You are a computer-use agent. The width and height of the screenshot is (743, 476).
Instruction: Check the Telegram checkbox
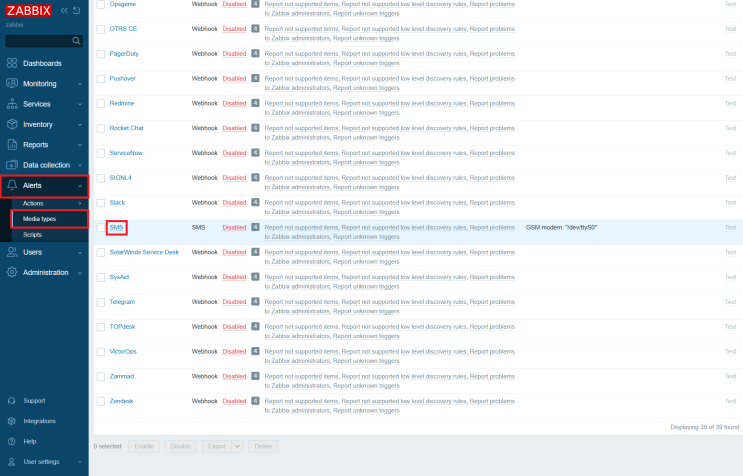click(100, 302)
